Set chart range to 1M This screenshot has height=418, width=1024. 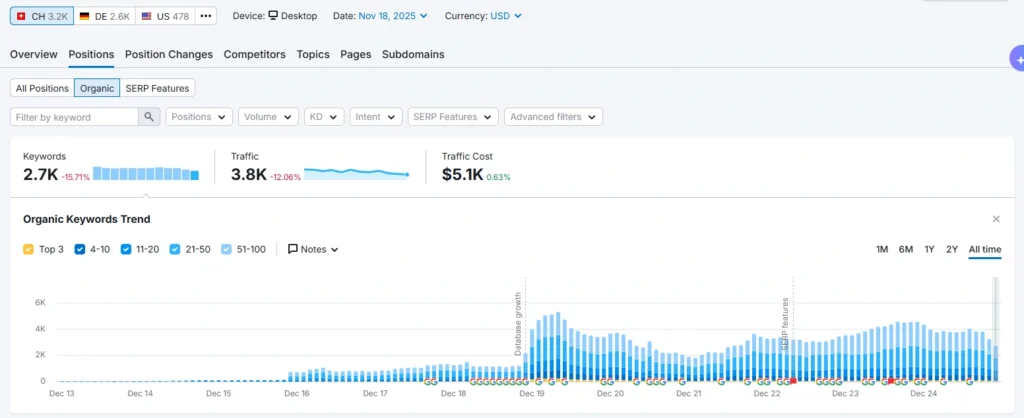pos(882,249)
